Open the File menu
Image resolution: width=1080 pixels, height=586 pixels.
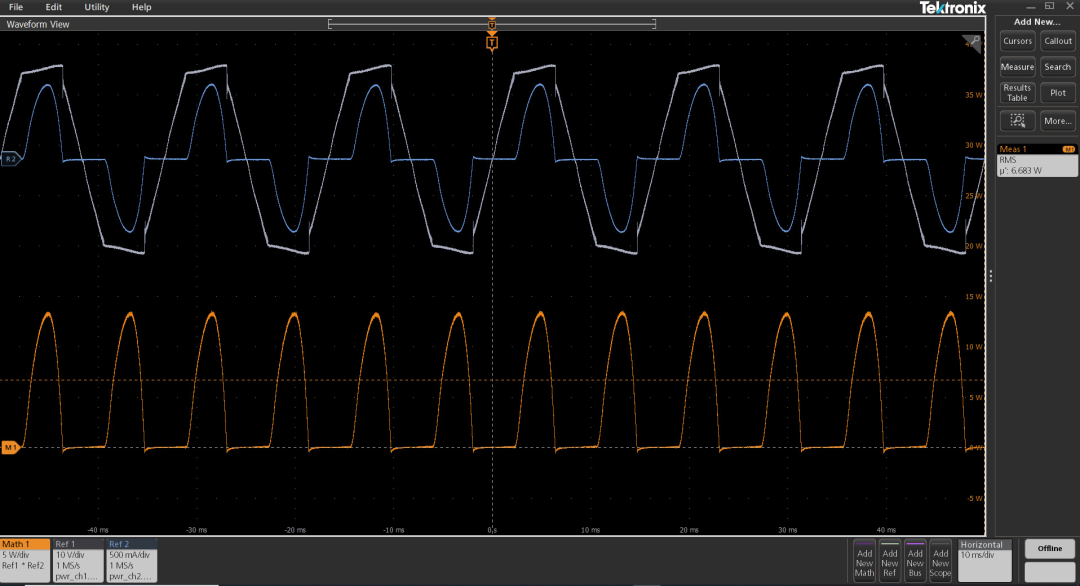click(15, 7)
